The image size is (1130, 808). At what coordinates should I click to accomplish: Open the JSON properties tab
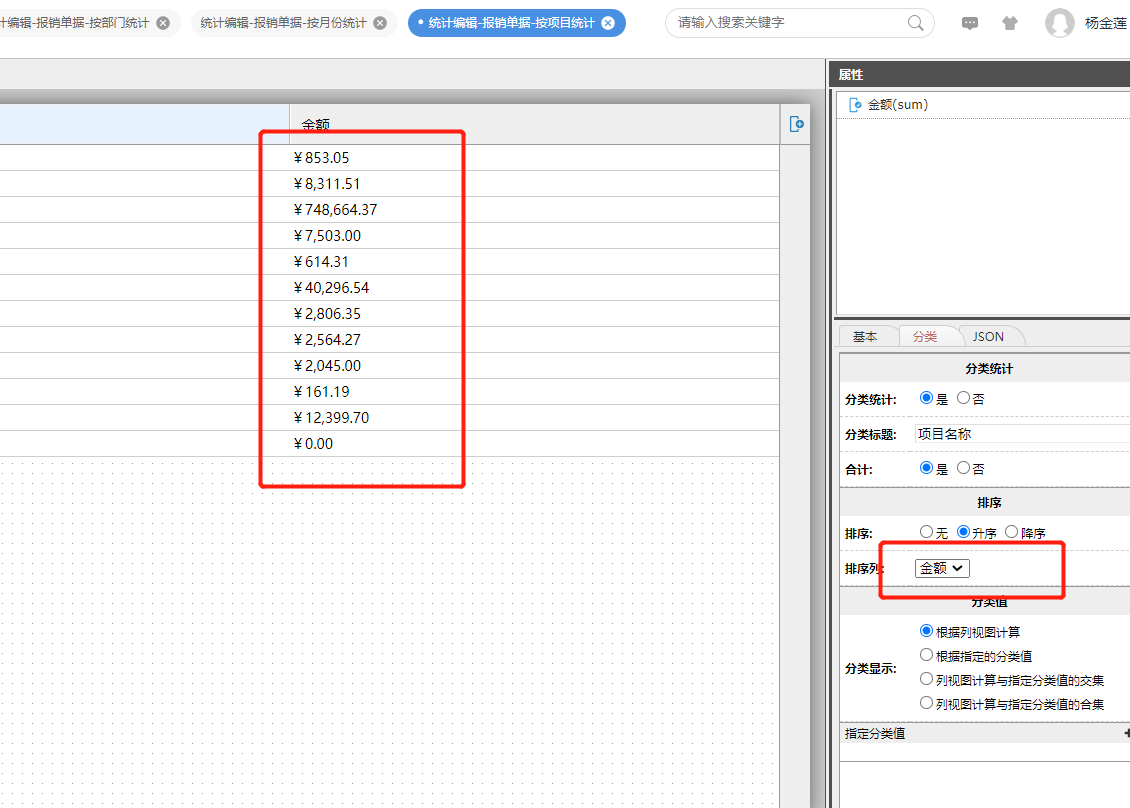(x=988, y=337)
